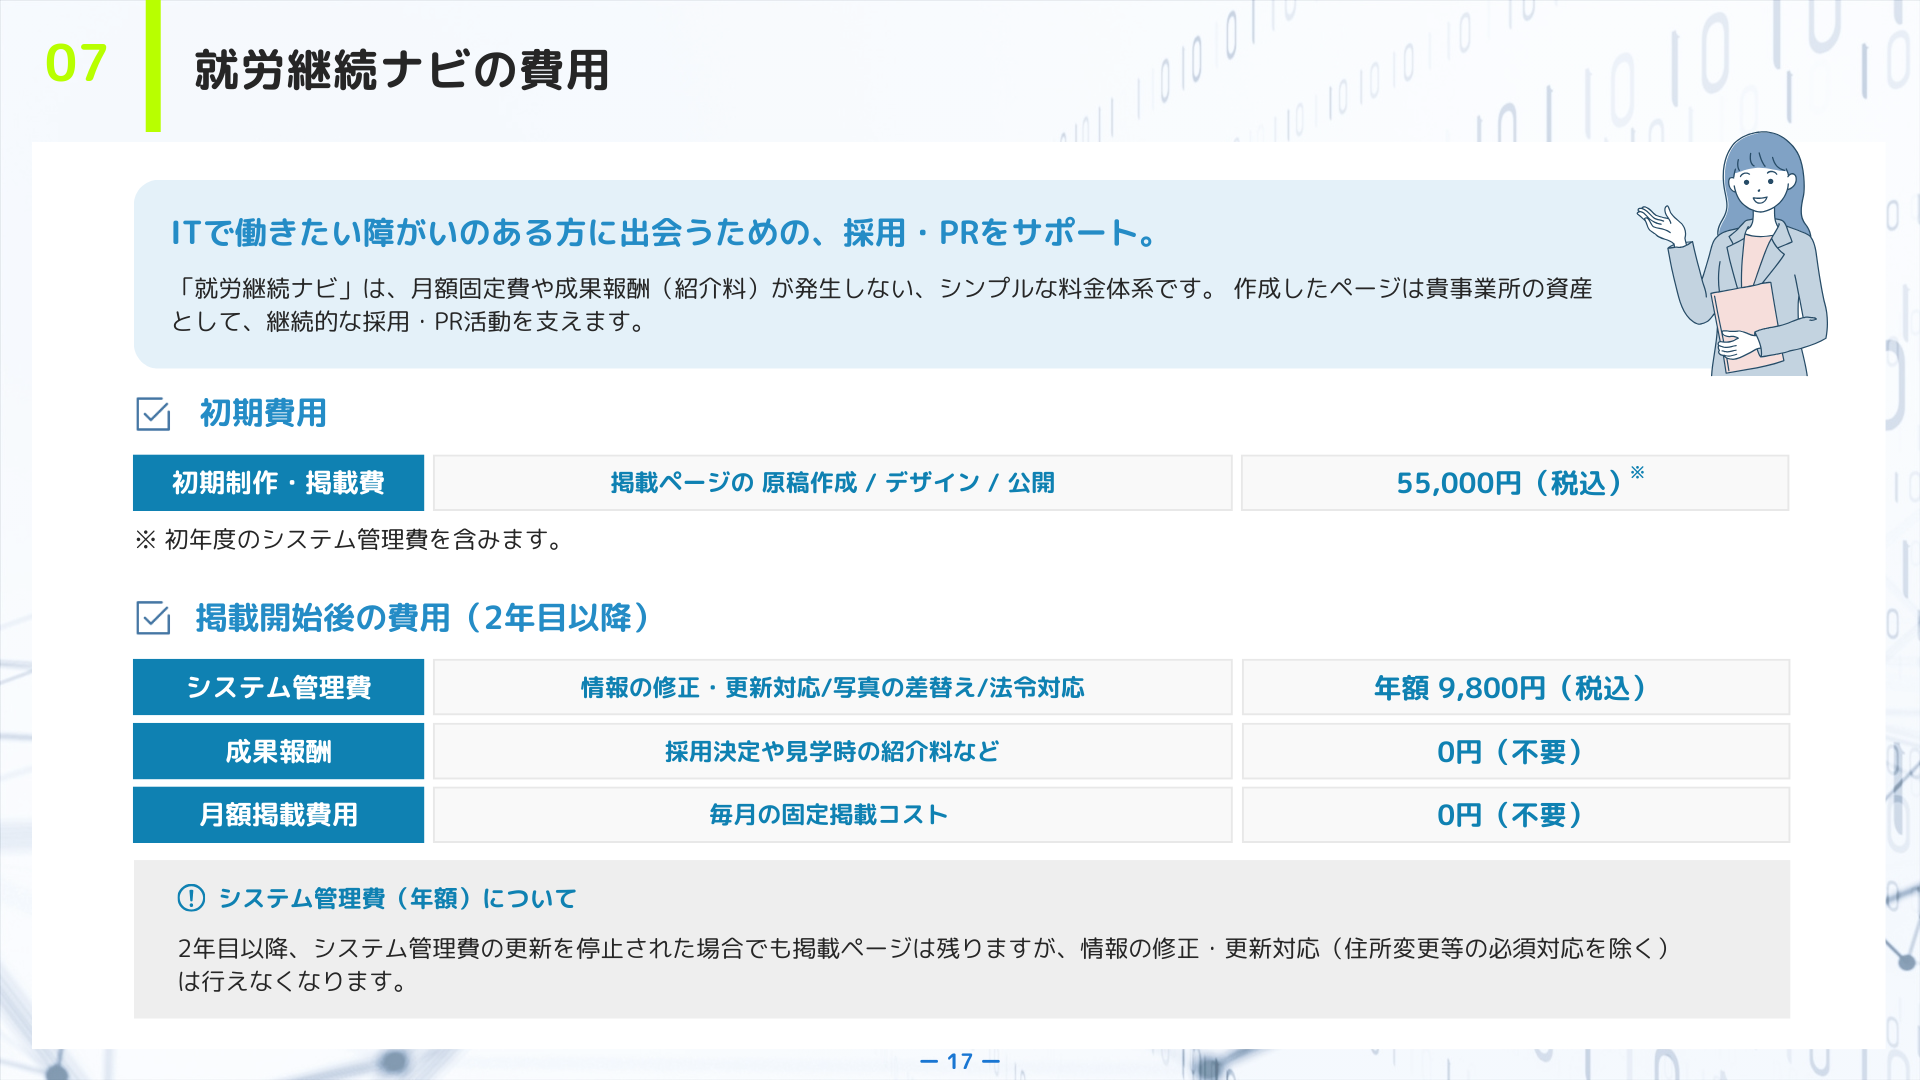Select the 月額掲載費用 blue label cell
This screenshot has height=1080, width=1920.
click(x=278, y=815)
